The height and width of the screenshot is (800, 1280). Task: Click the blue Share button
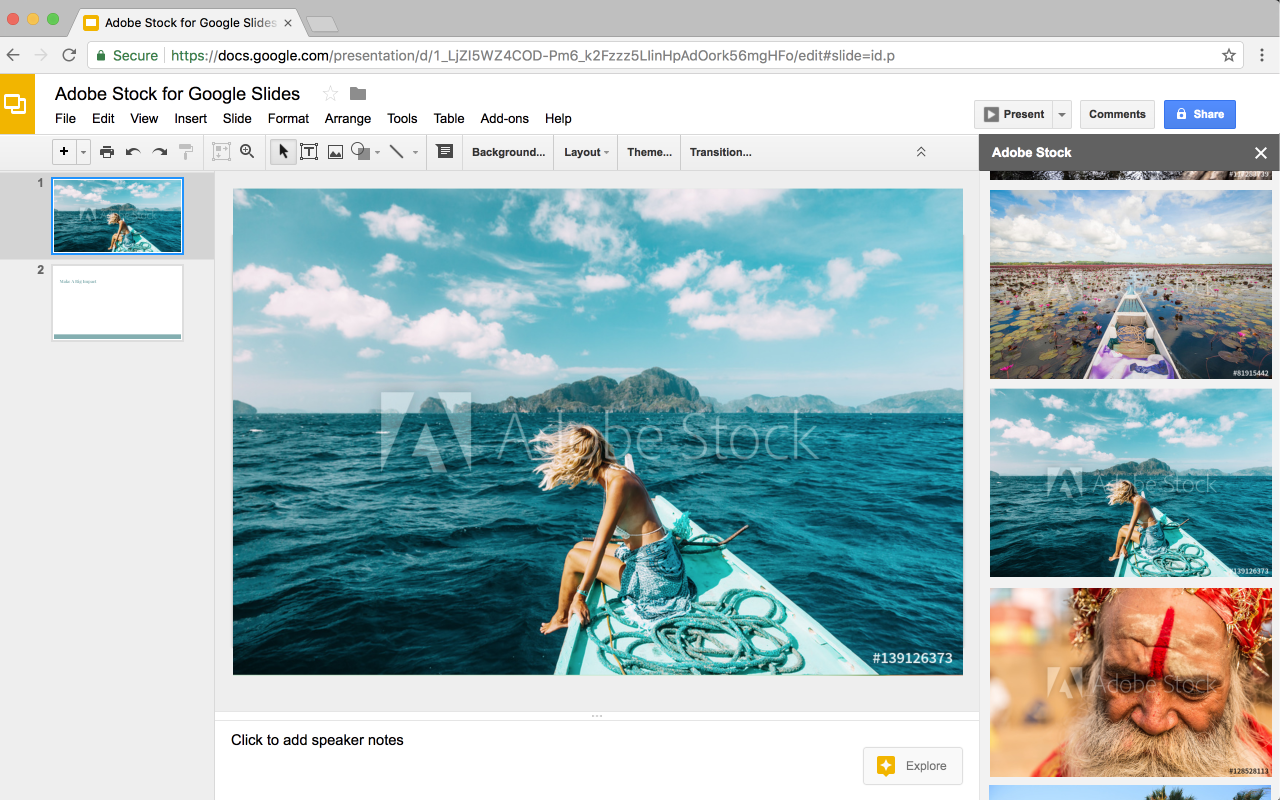1200,114
